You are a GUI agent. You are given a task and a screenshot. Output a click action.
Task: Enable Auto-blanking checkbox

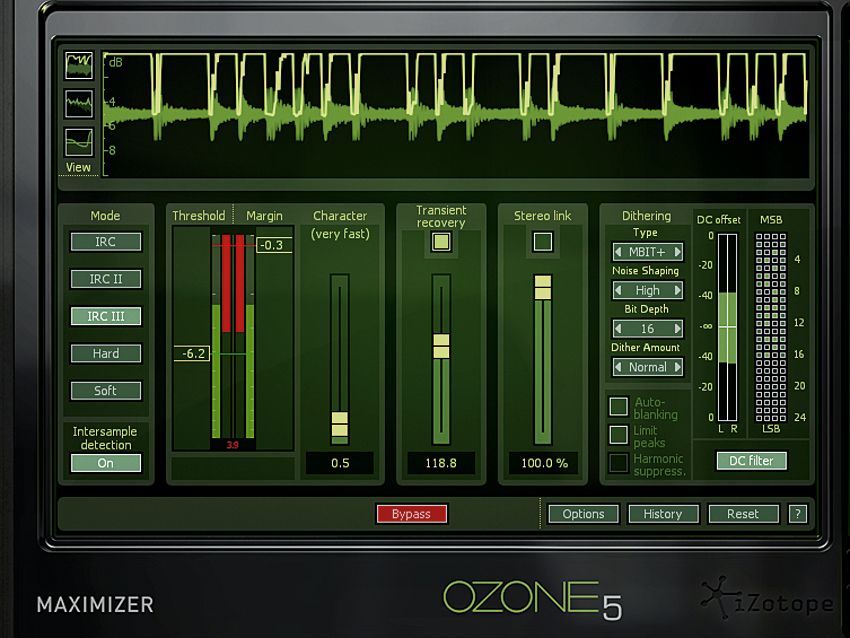(619, 406)
